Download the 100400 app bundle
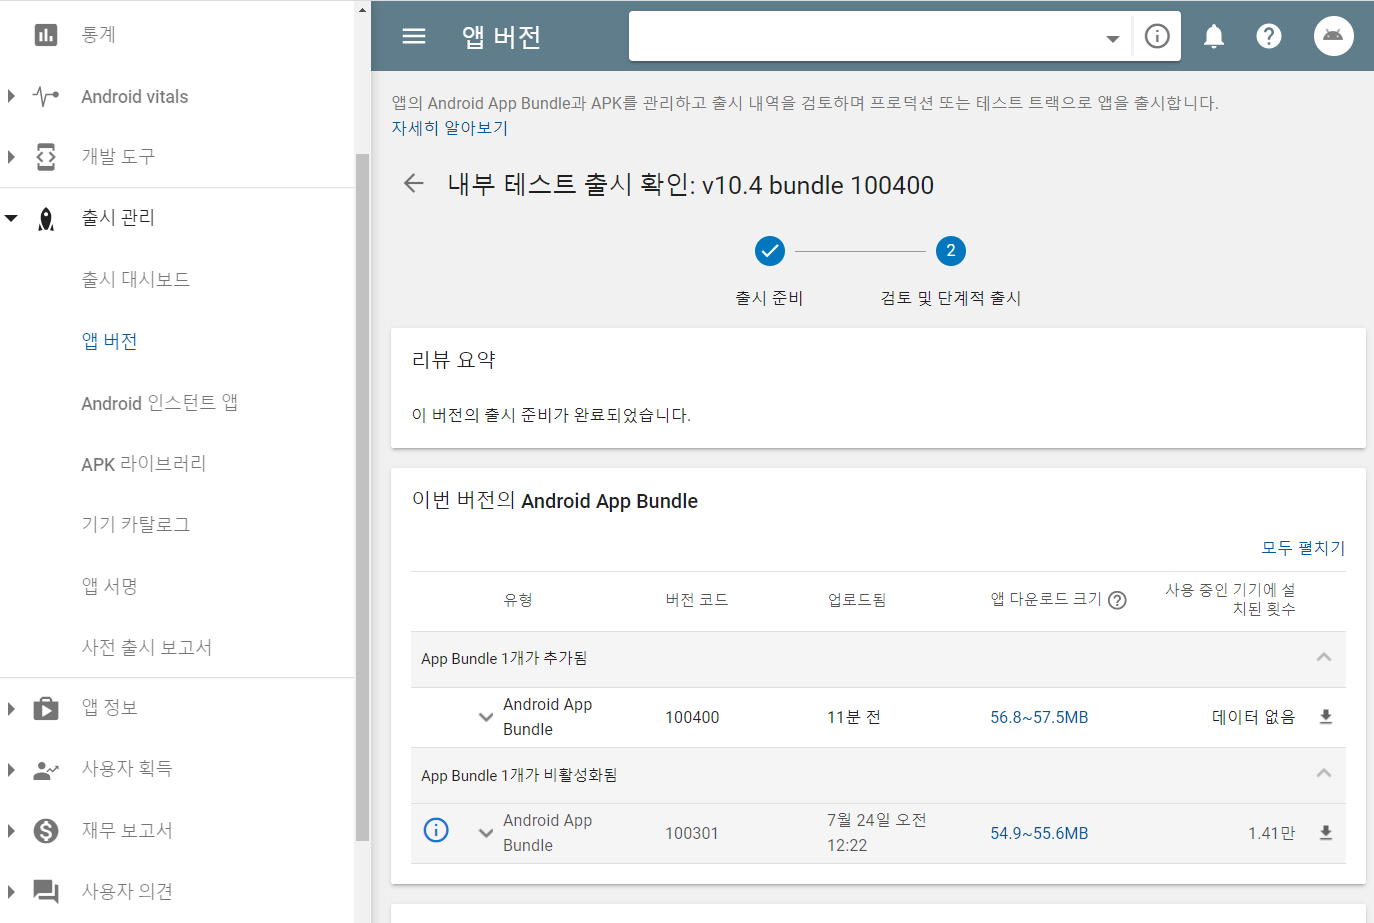 (1326, 717)
